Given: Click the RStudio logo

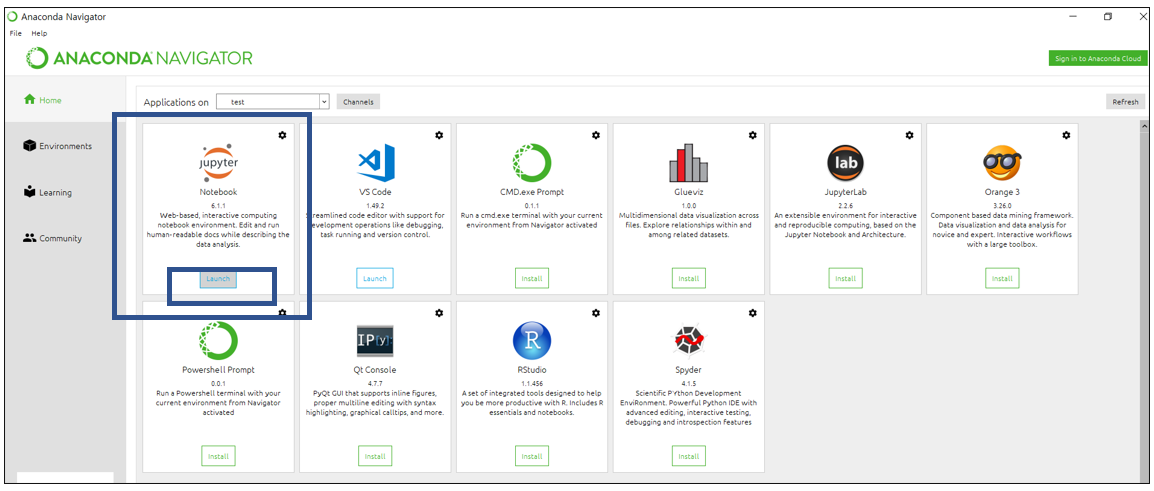Looking at the screenshot, I should [532, 341].
